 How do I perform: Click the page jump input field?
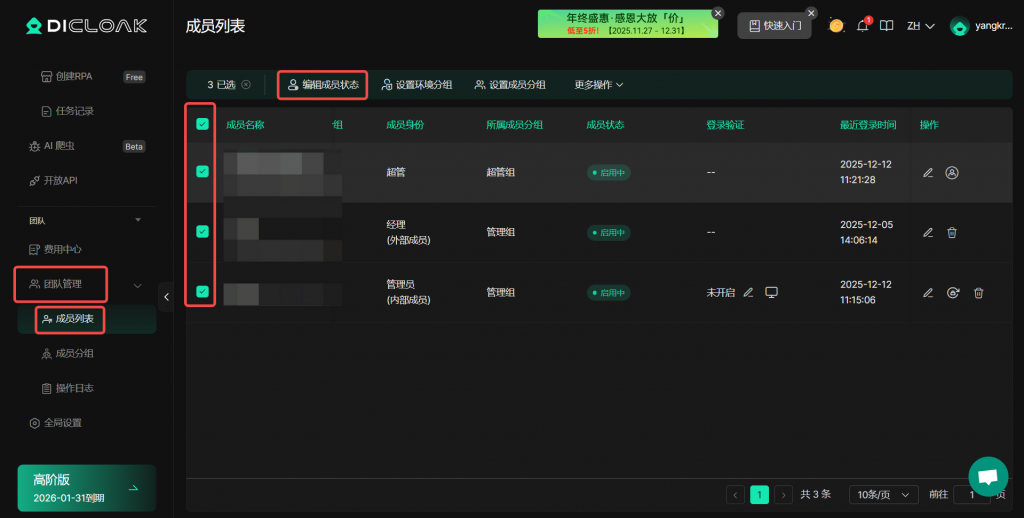coord(971,494)
